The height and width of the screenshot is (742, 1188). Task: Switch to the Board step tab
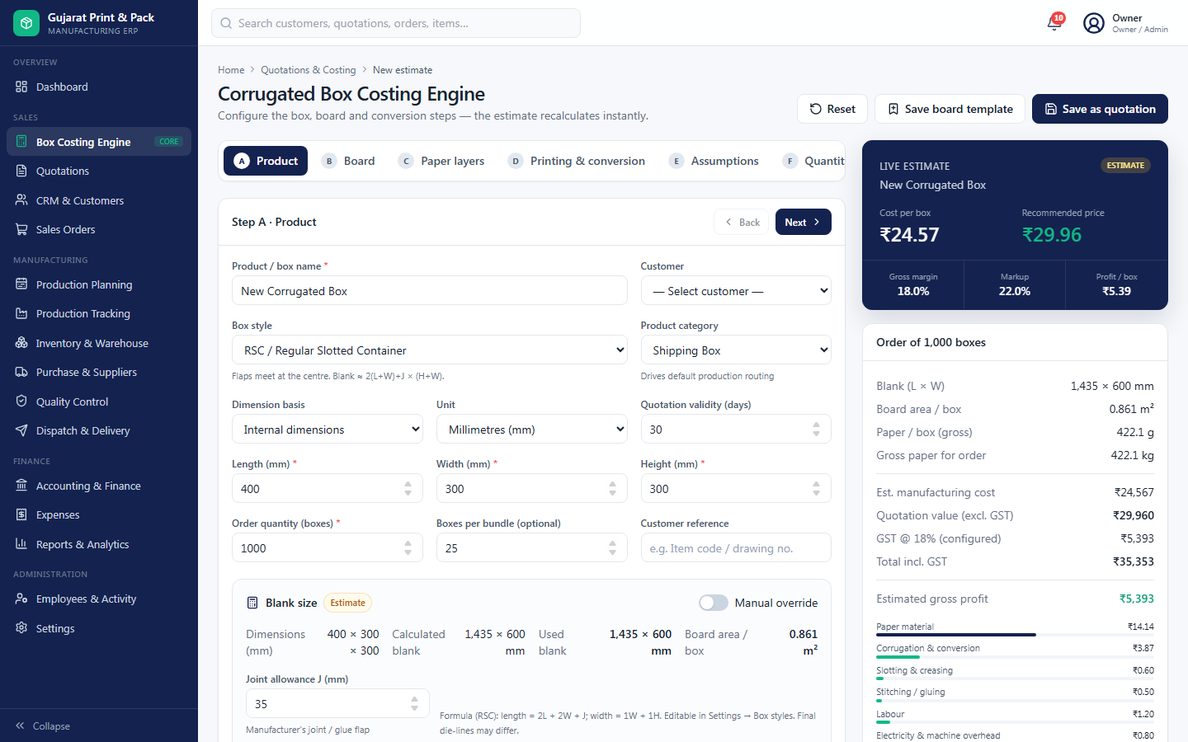click(x=349, y=161)
